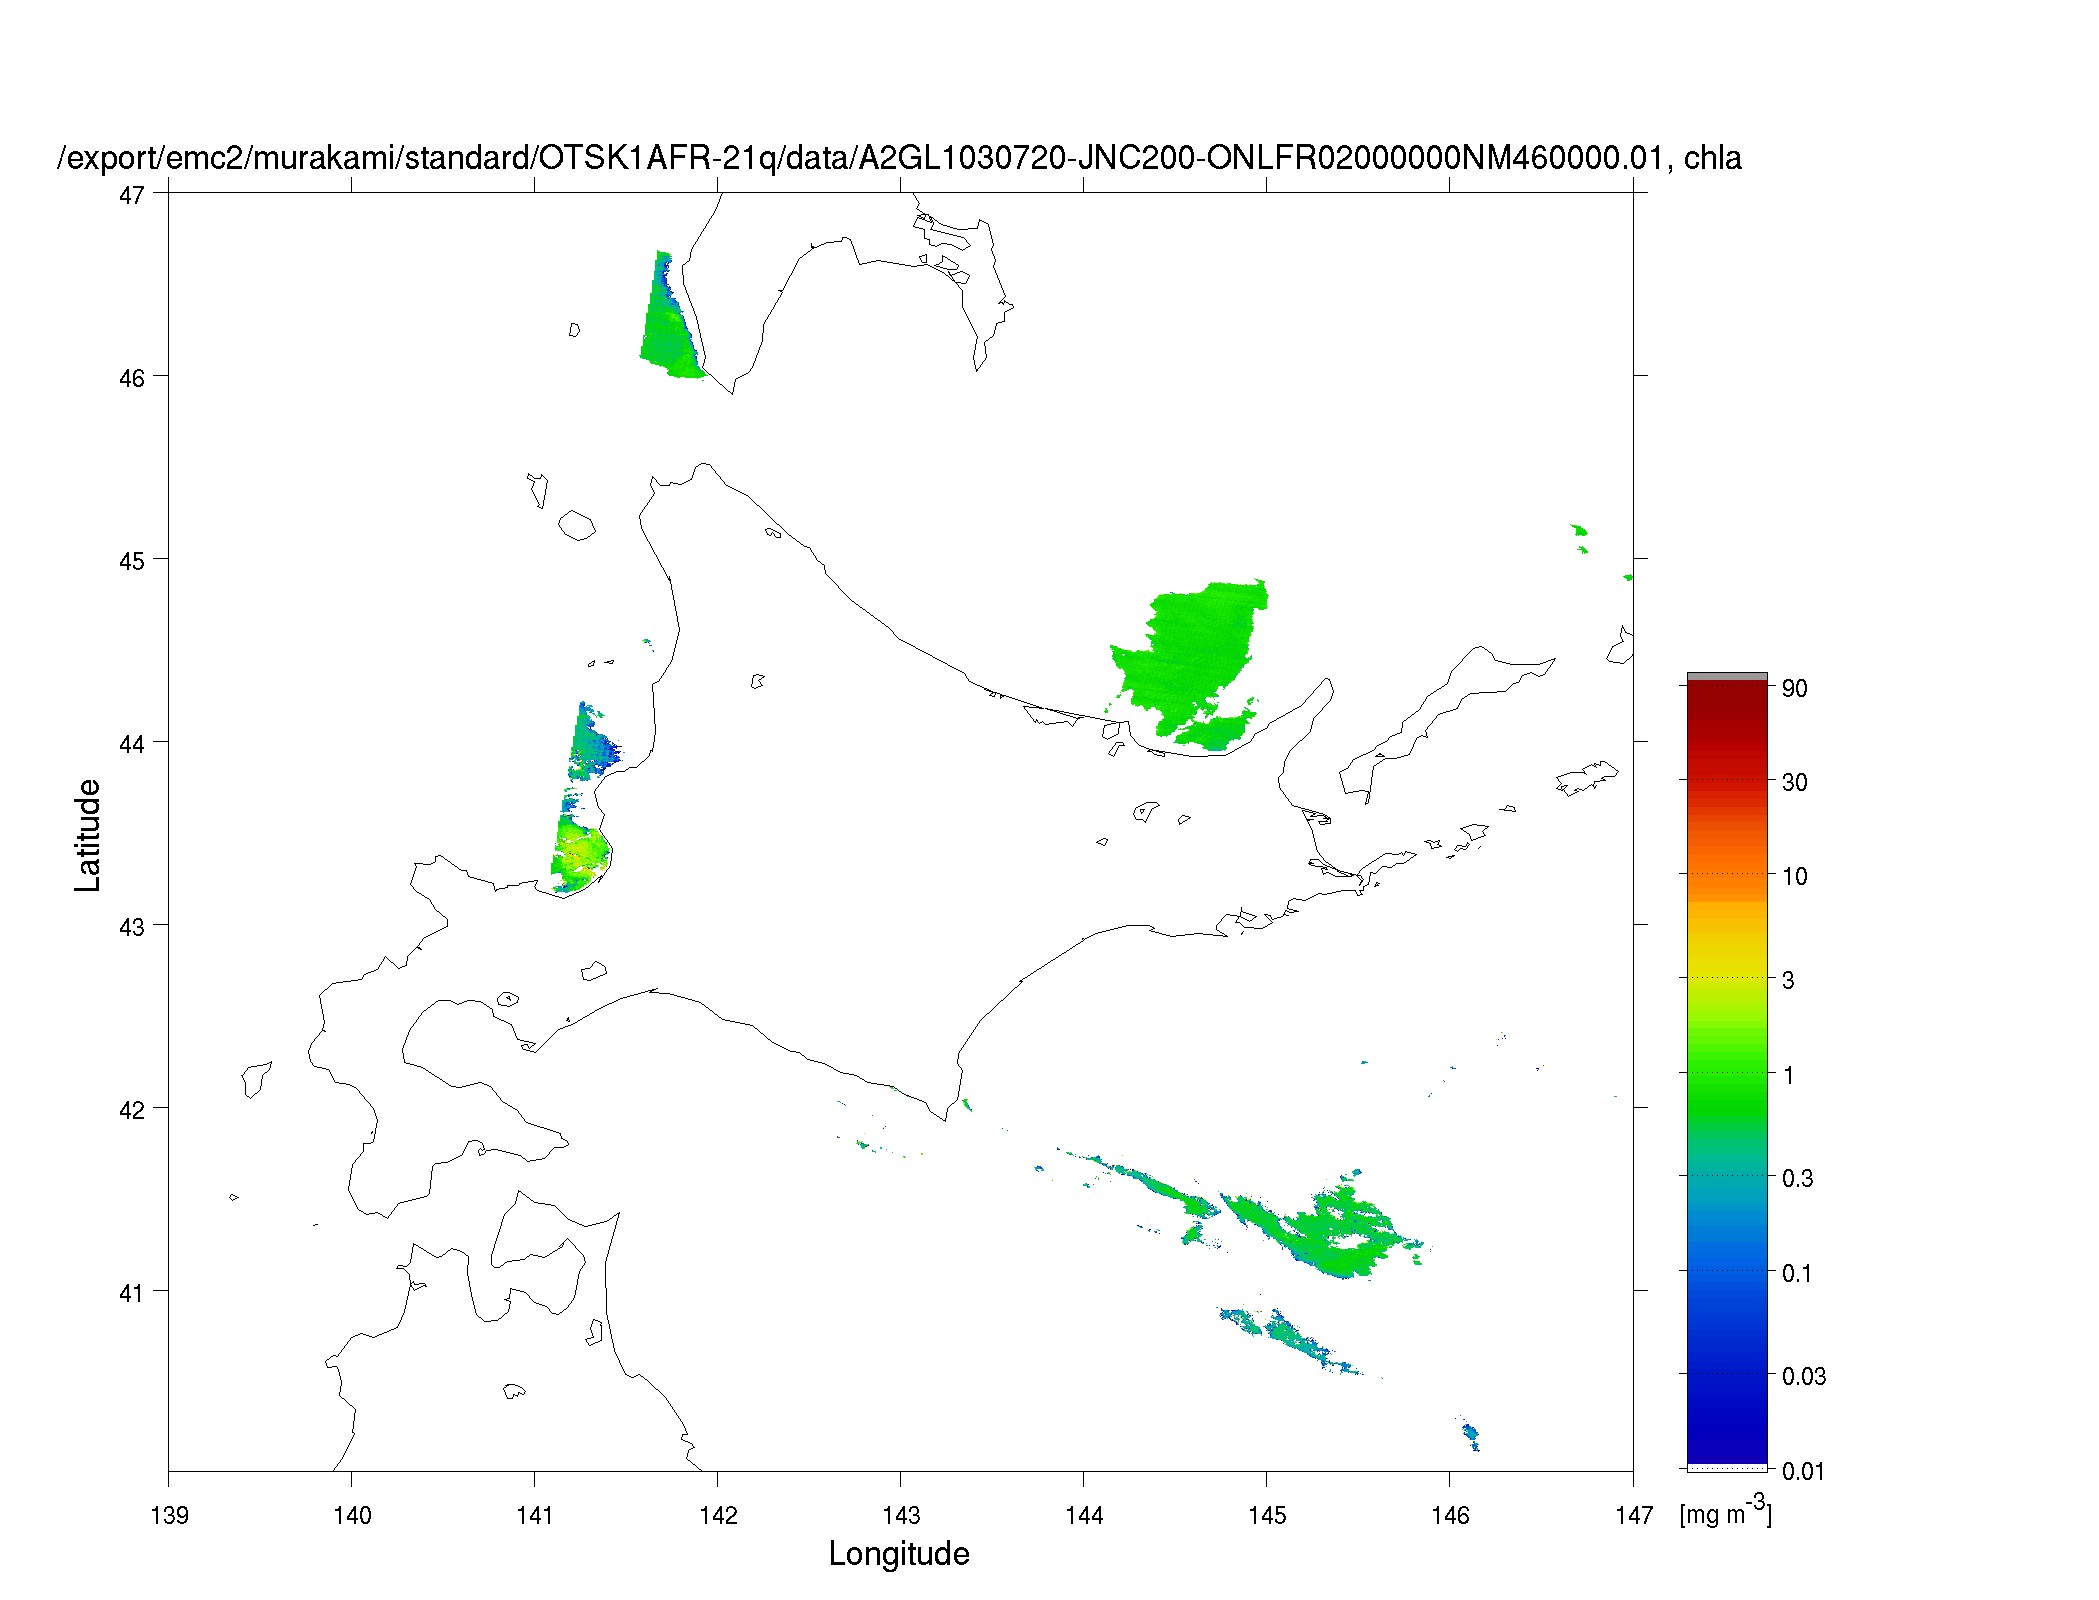The height and width of the screenshot is (1600, 2099).
Task: Click colorbar tick label '0.3'
Action: [1797, 1178]
